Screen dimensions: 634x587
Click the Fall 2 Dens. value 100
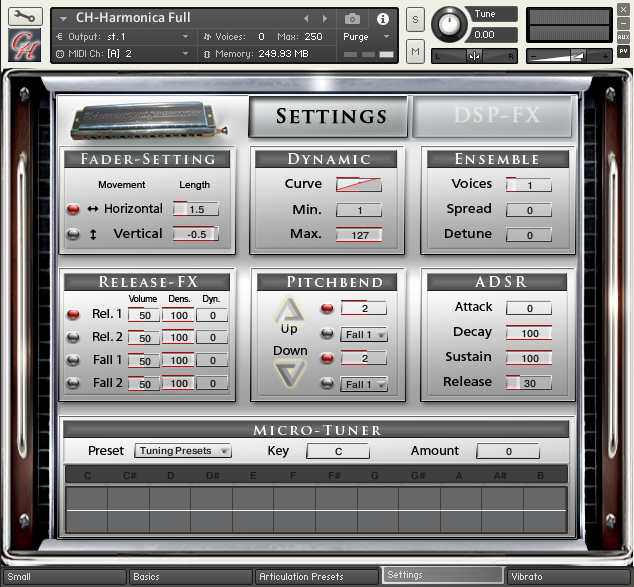178,383
